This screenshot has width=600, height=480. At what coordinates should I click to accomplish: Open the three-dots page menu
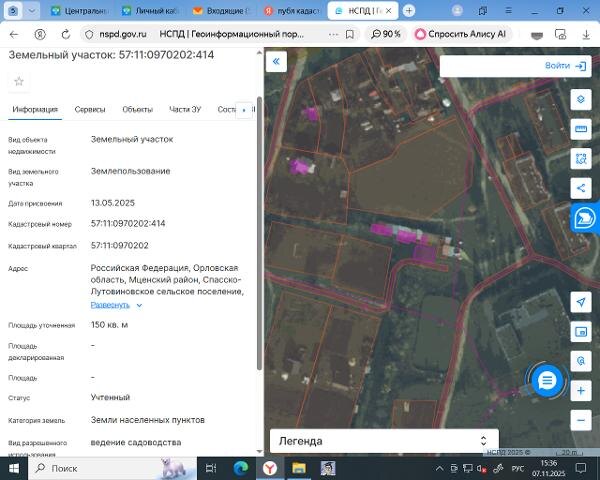click(x=333, y=34)
